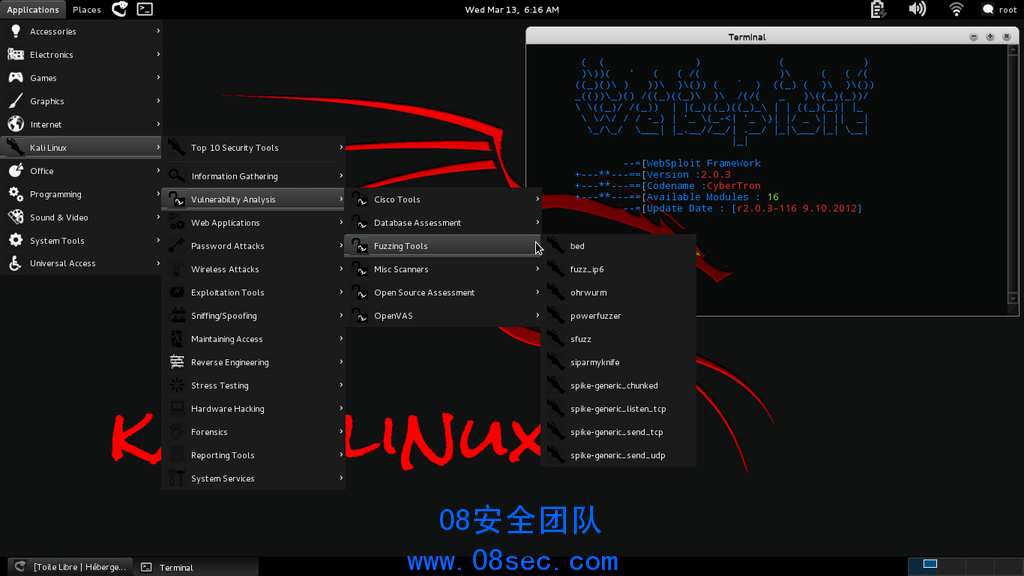Open the wireless network indicator
Viewport: 1024px width, 576px height.
[x=956, y=9]
